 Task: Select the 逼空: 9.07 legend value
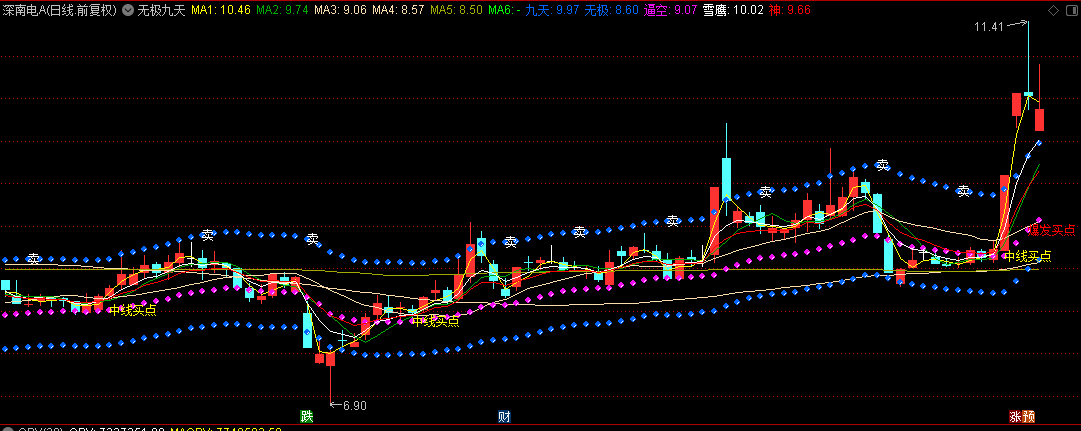coord(670,10)
